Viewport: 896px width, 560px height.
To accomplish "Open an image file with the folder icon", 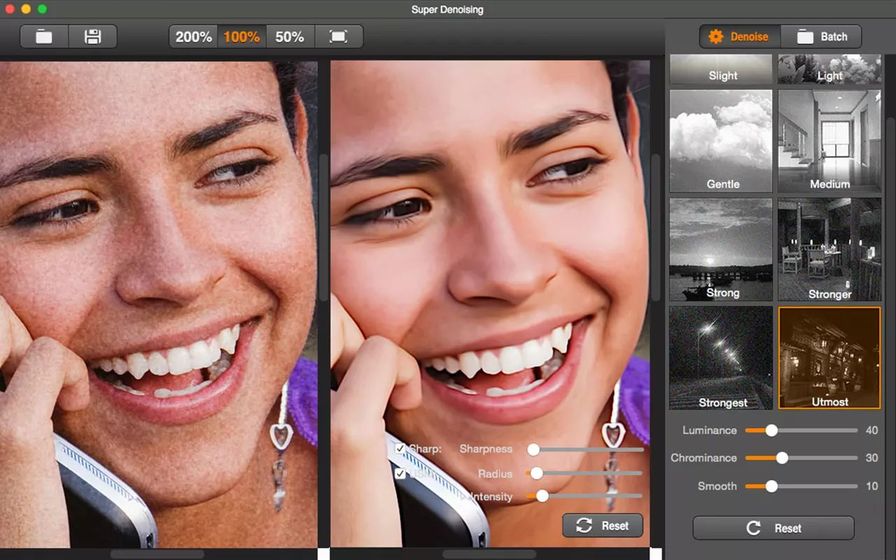I will point(44,37).
